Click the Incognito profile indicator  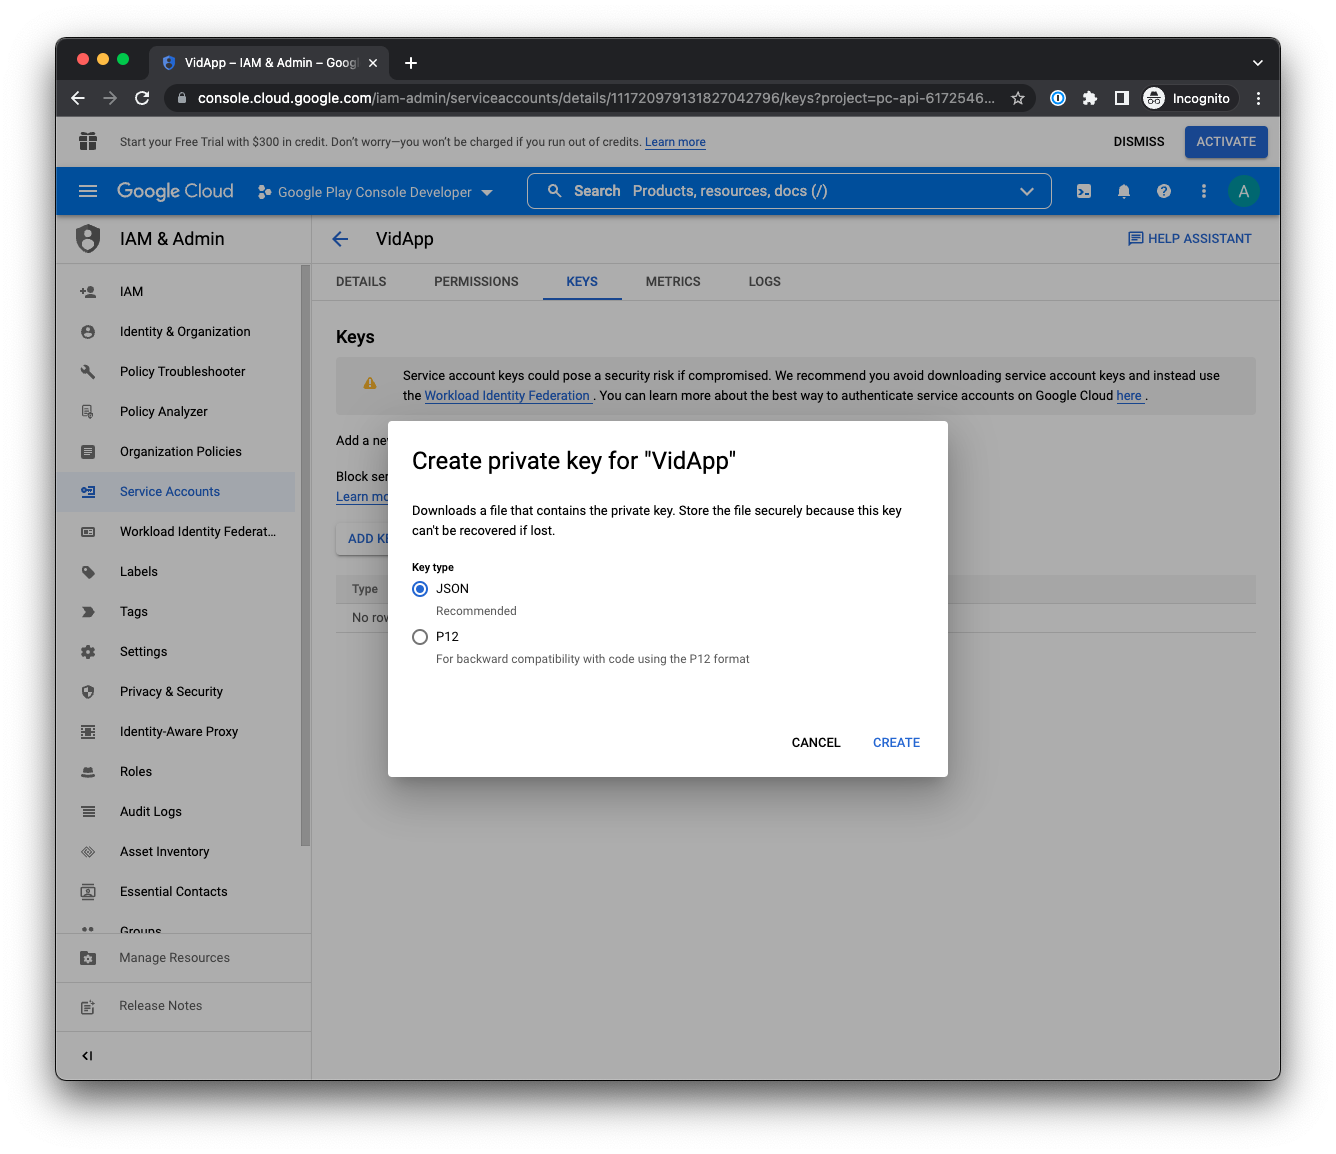pyautogui.click(x=1188, y=98)
